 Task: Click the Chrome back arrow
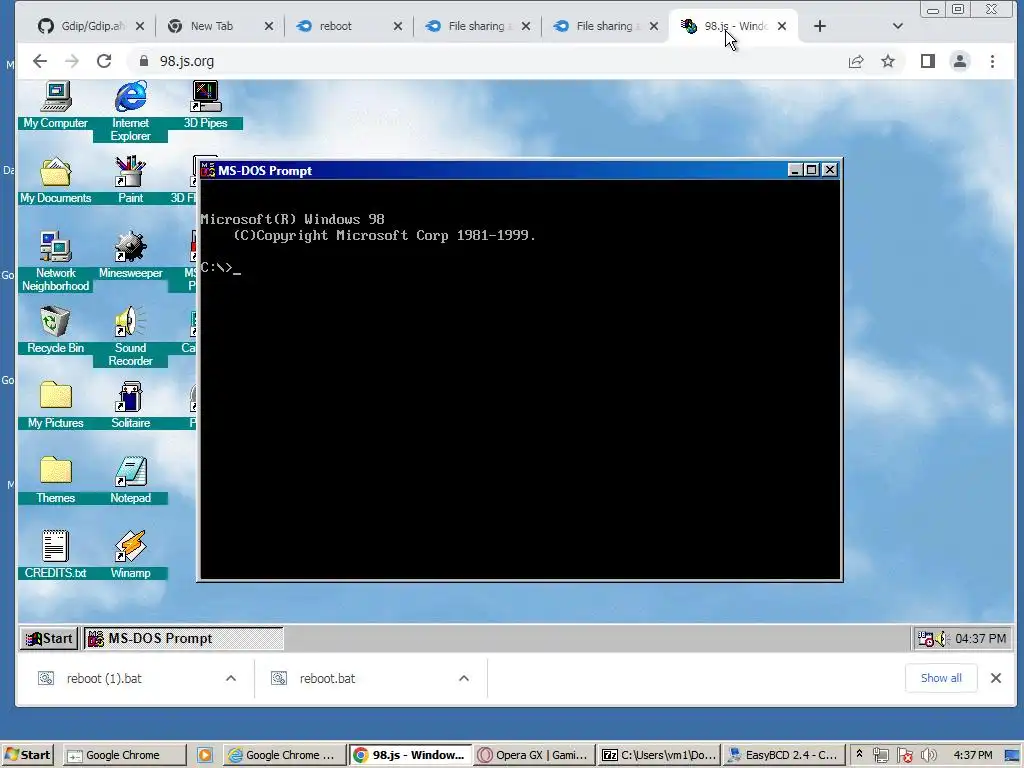40,61
